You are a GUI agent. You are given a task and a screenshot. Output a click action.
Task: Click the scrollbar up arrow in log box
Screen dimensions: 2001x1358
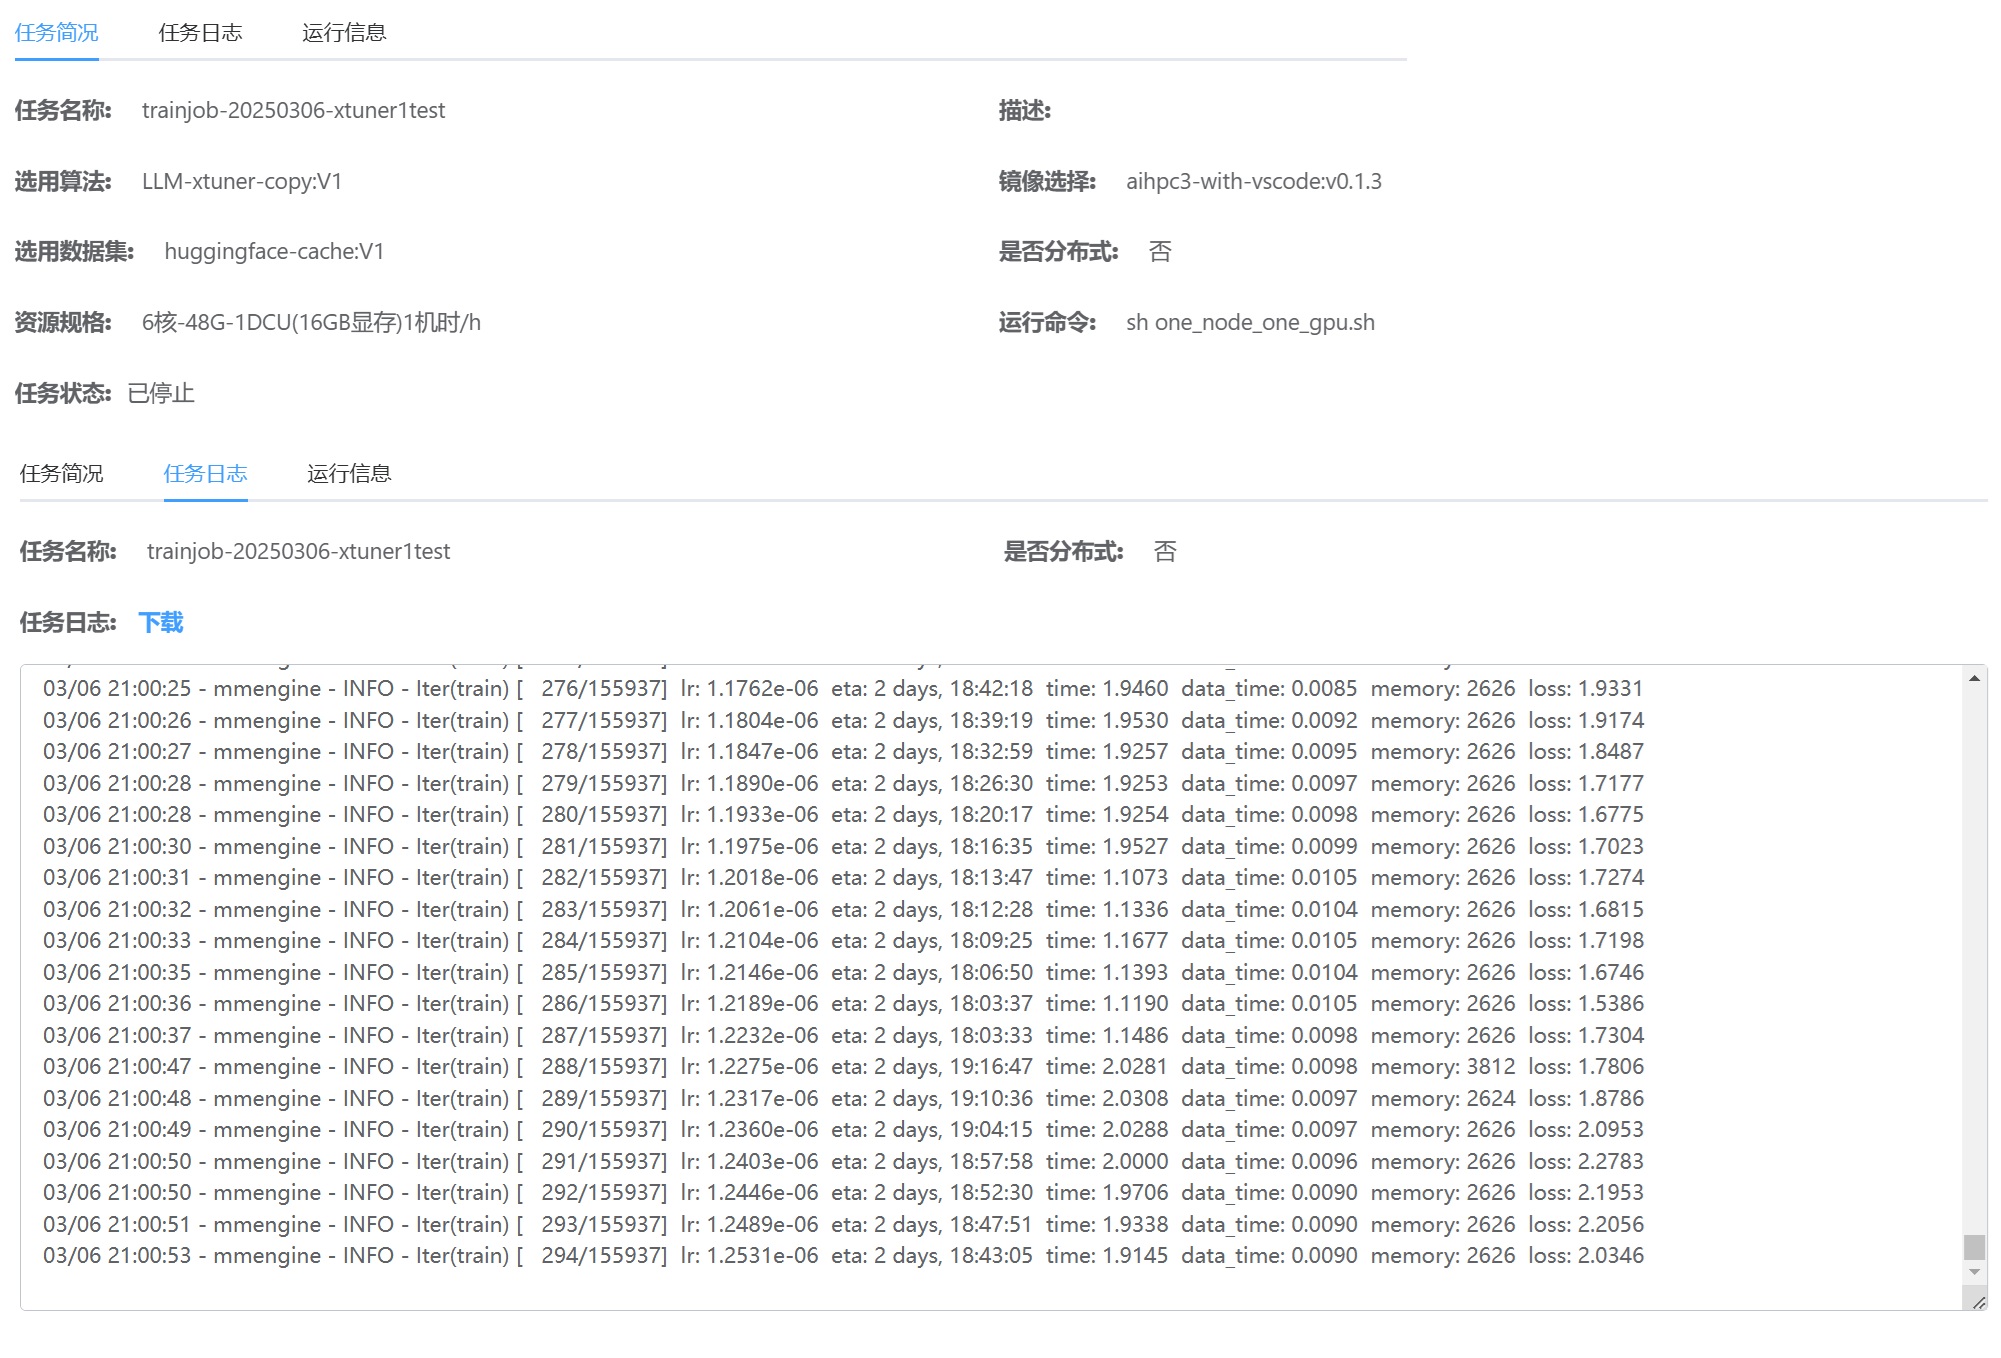[x=1974, y=679]
